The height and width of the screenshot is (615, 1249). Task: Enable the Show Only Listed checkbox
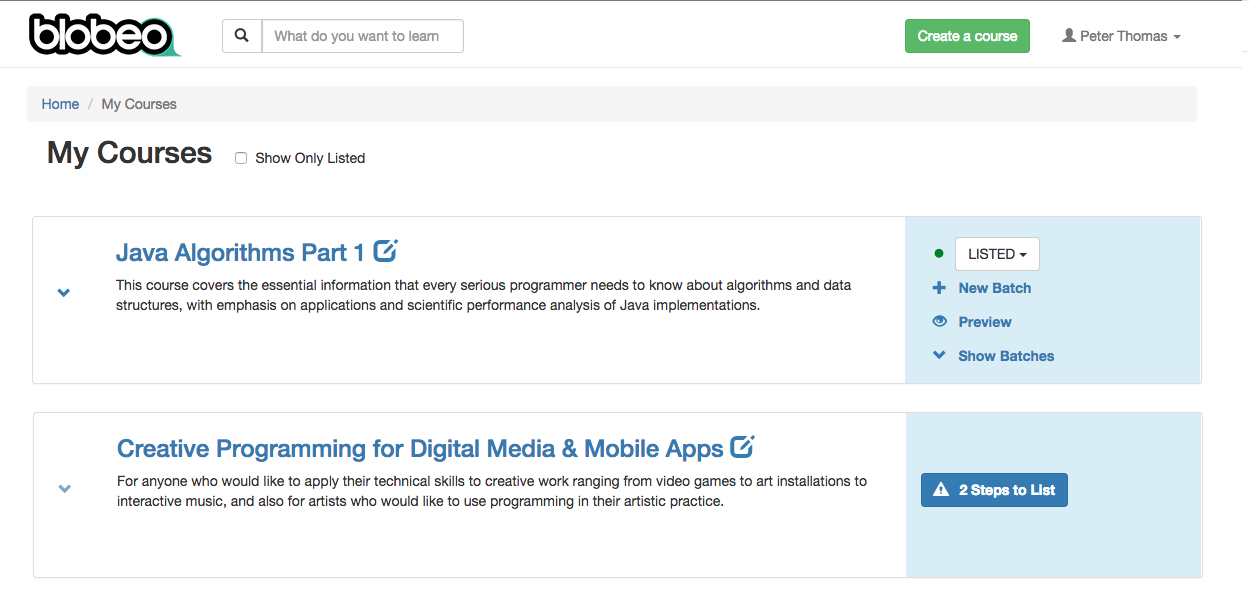[x=241, y=158]
